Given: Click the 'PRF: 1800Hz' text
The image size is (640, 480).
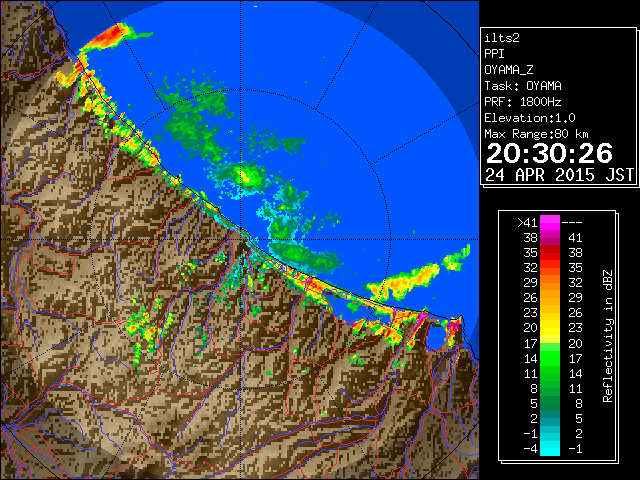Looking at the screenshot, I should click(523, 102).
